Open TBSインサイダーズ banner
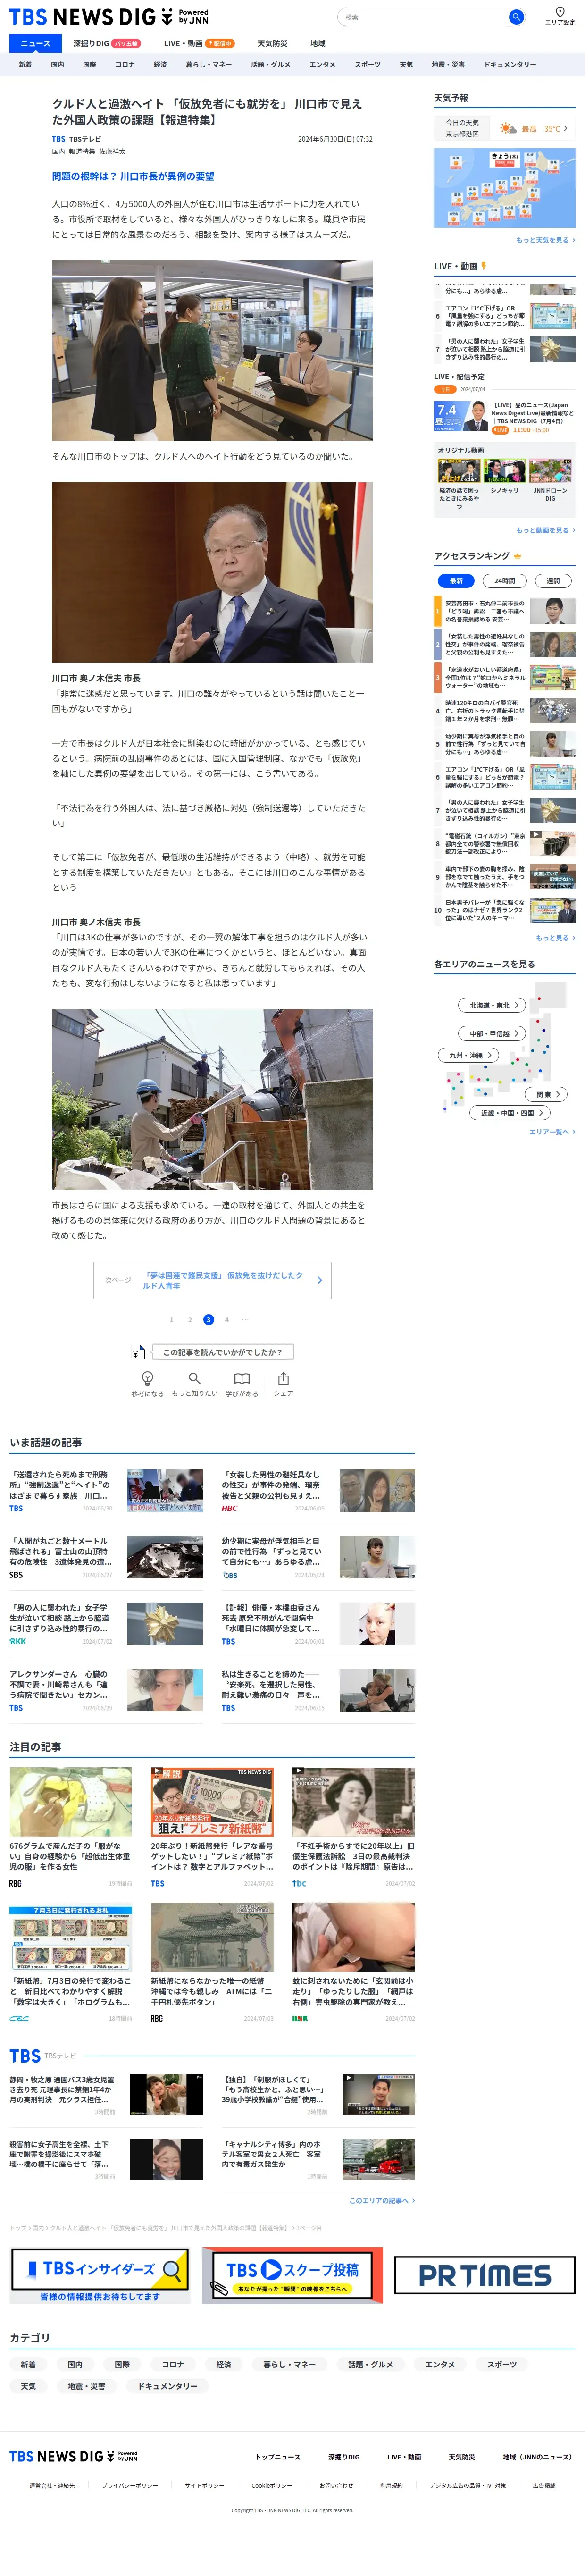This screenshot has width=585, height=2576. coord(100,2275)
